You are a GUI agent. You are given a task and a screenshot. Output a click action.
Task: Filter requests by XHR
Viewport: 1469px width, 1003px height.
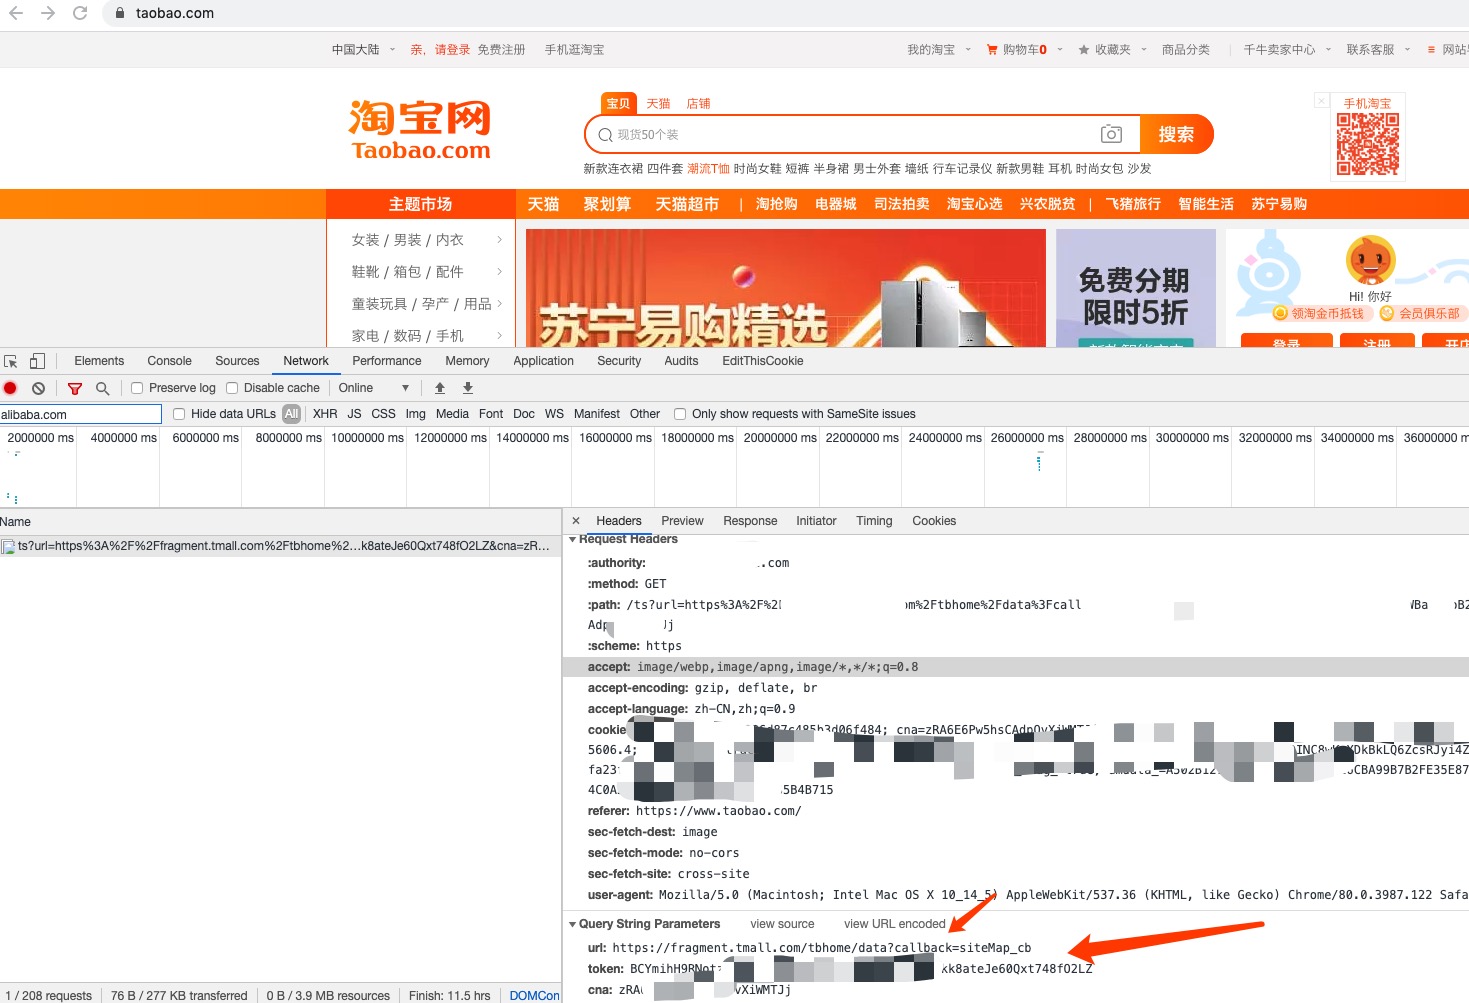[325, 414]
